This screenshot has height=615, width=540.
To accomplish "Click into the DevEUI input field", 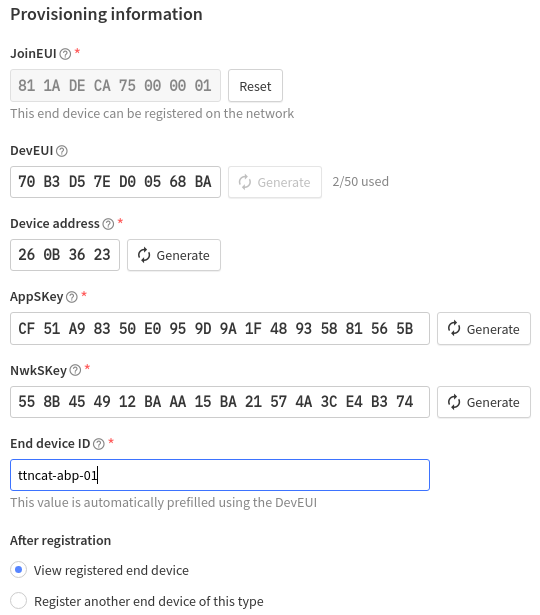I will tap(115, 182).
